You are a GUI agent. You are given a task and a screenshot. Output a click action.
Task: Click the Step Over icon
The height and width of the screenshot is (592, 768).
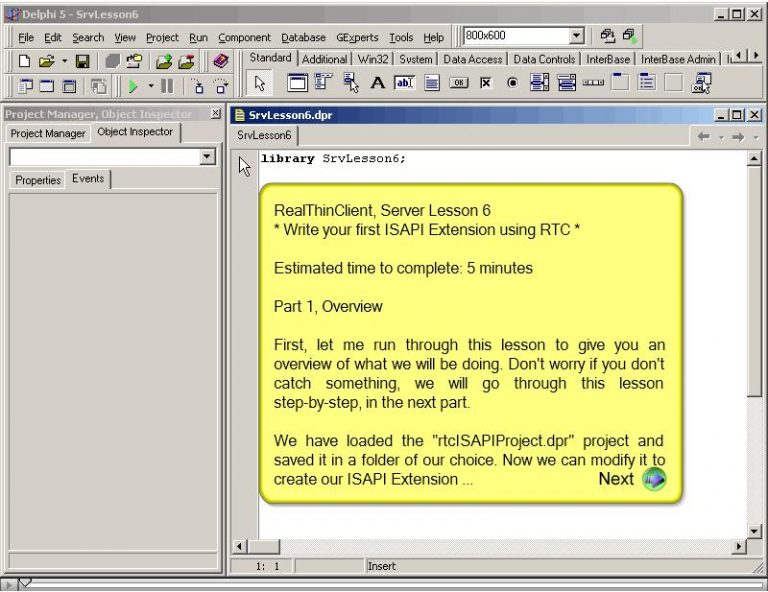pos(221,86)
